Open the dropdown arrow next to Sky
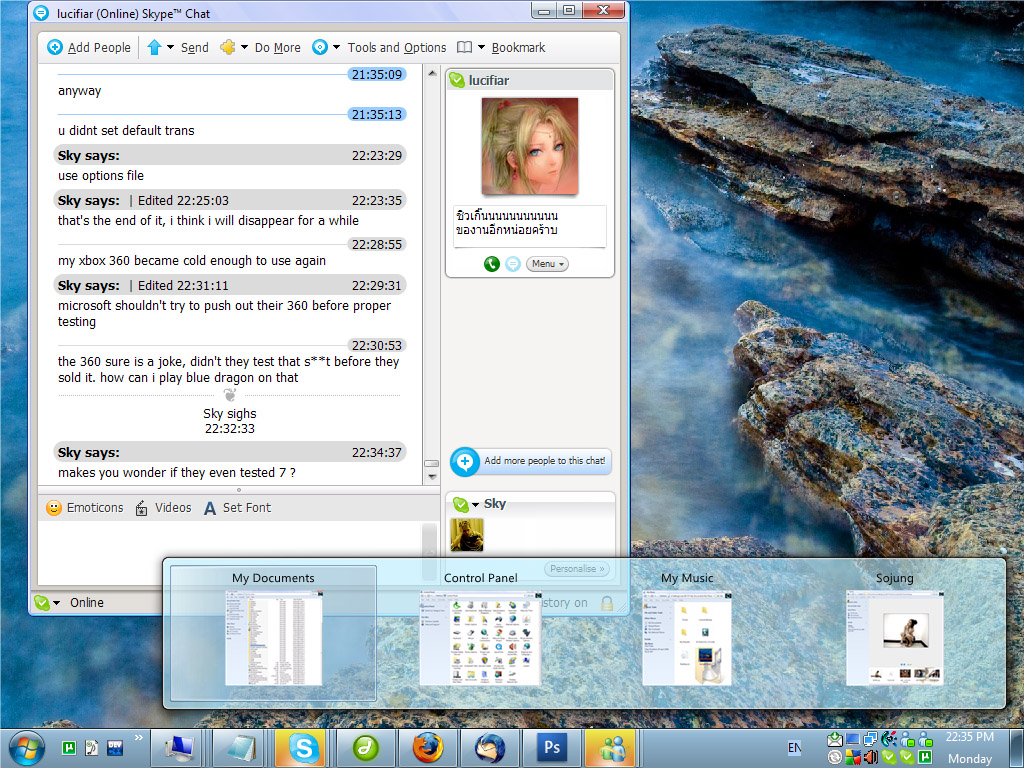Screen dimensions: 1025x769 (475, 504)
